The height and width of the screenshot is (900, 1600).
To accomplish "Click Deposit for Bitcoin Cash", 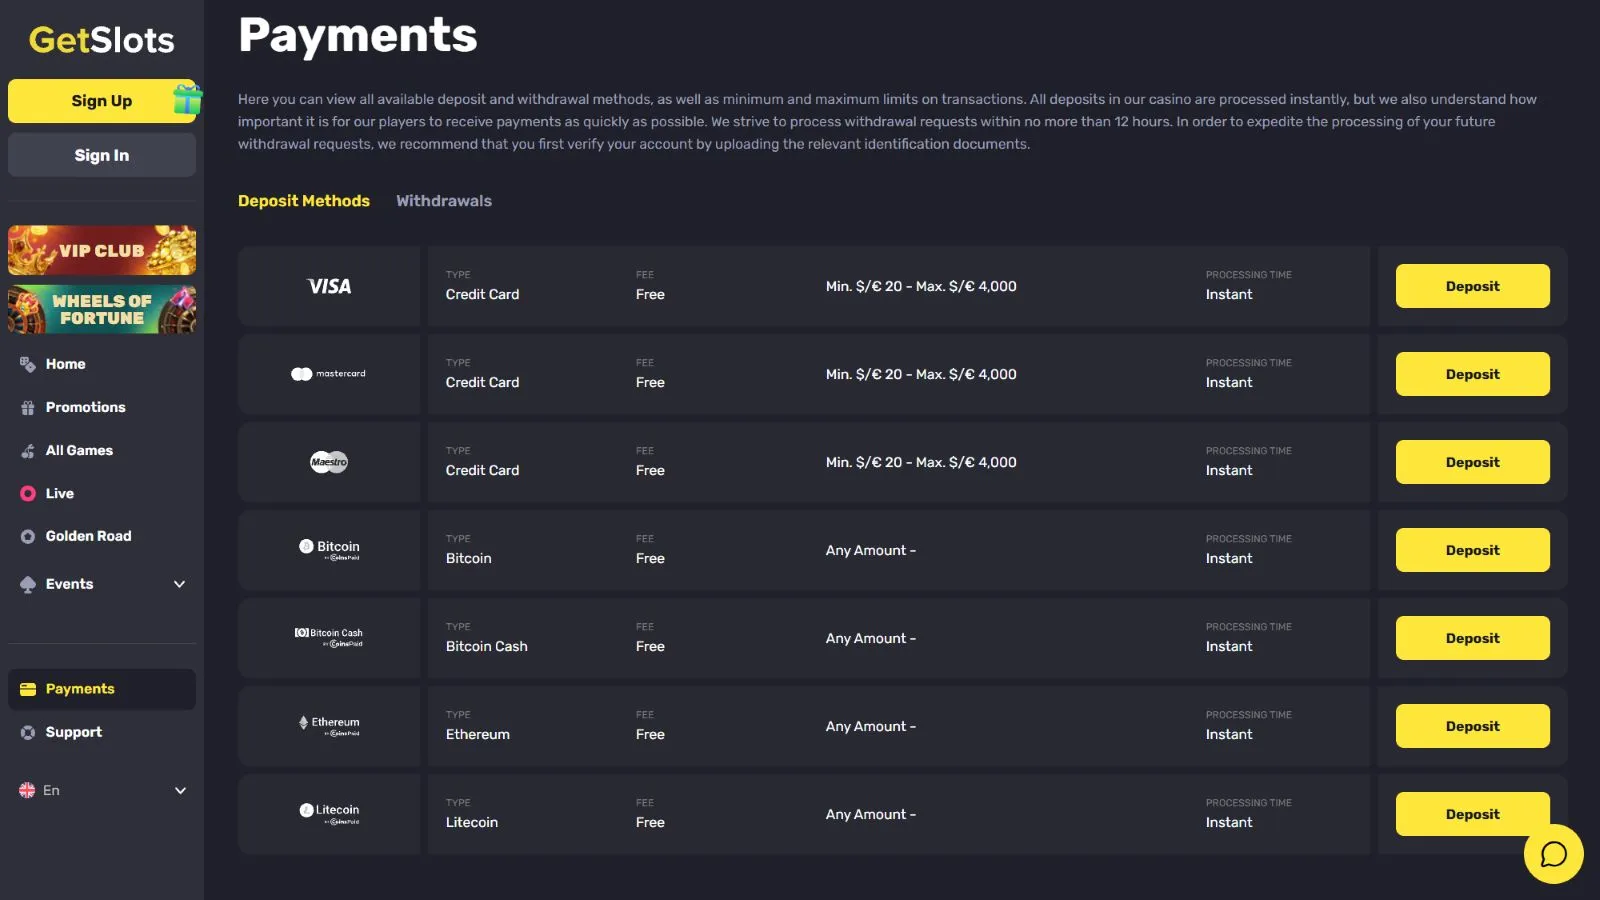I will 1472,638.
